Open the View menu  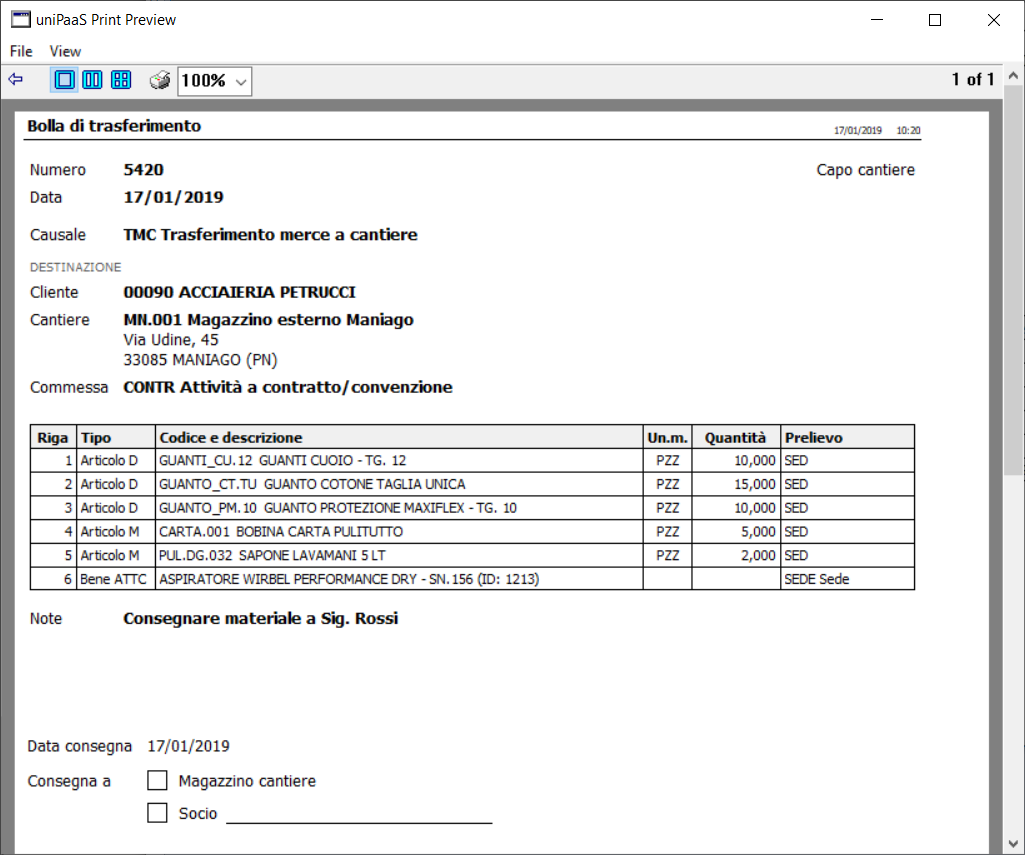pyautogui.click(x=65, y=51)
